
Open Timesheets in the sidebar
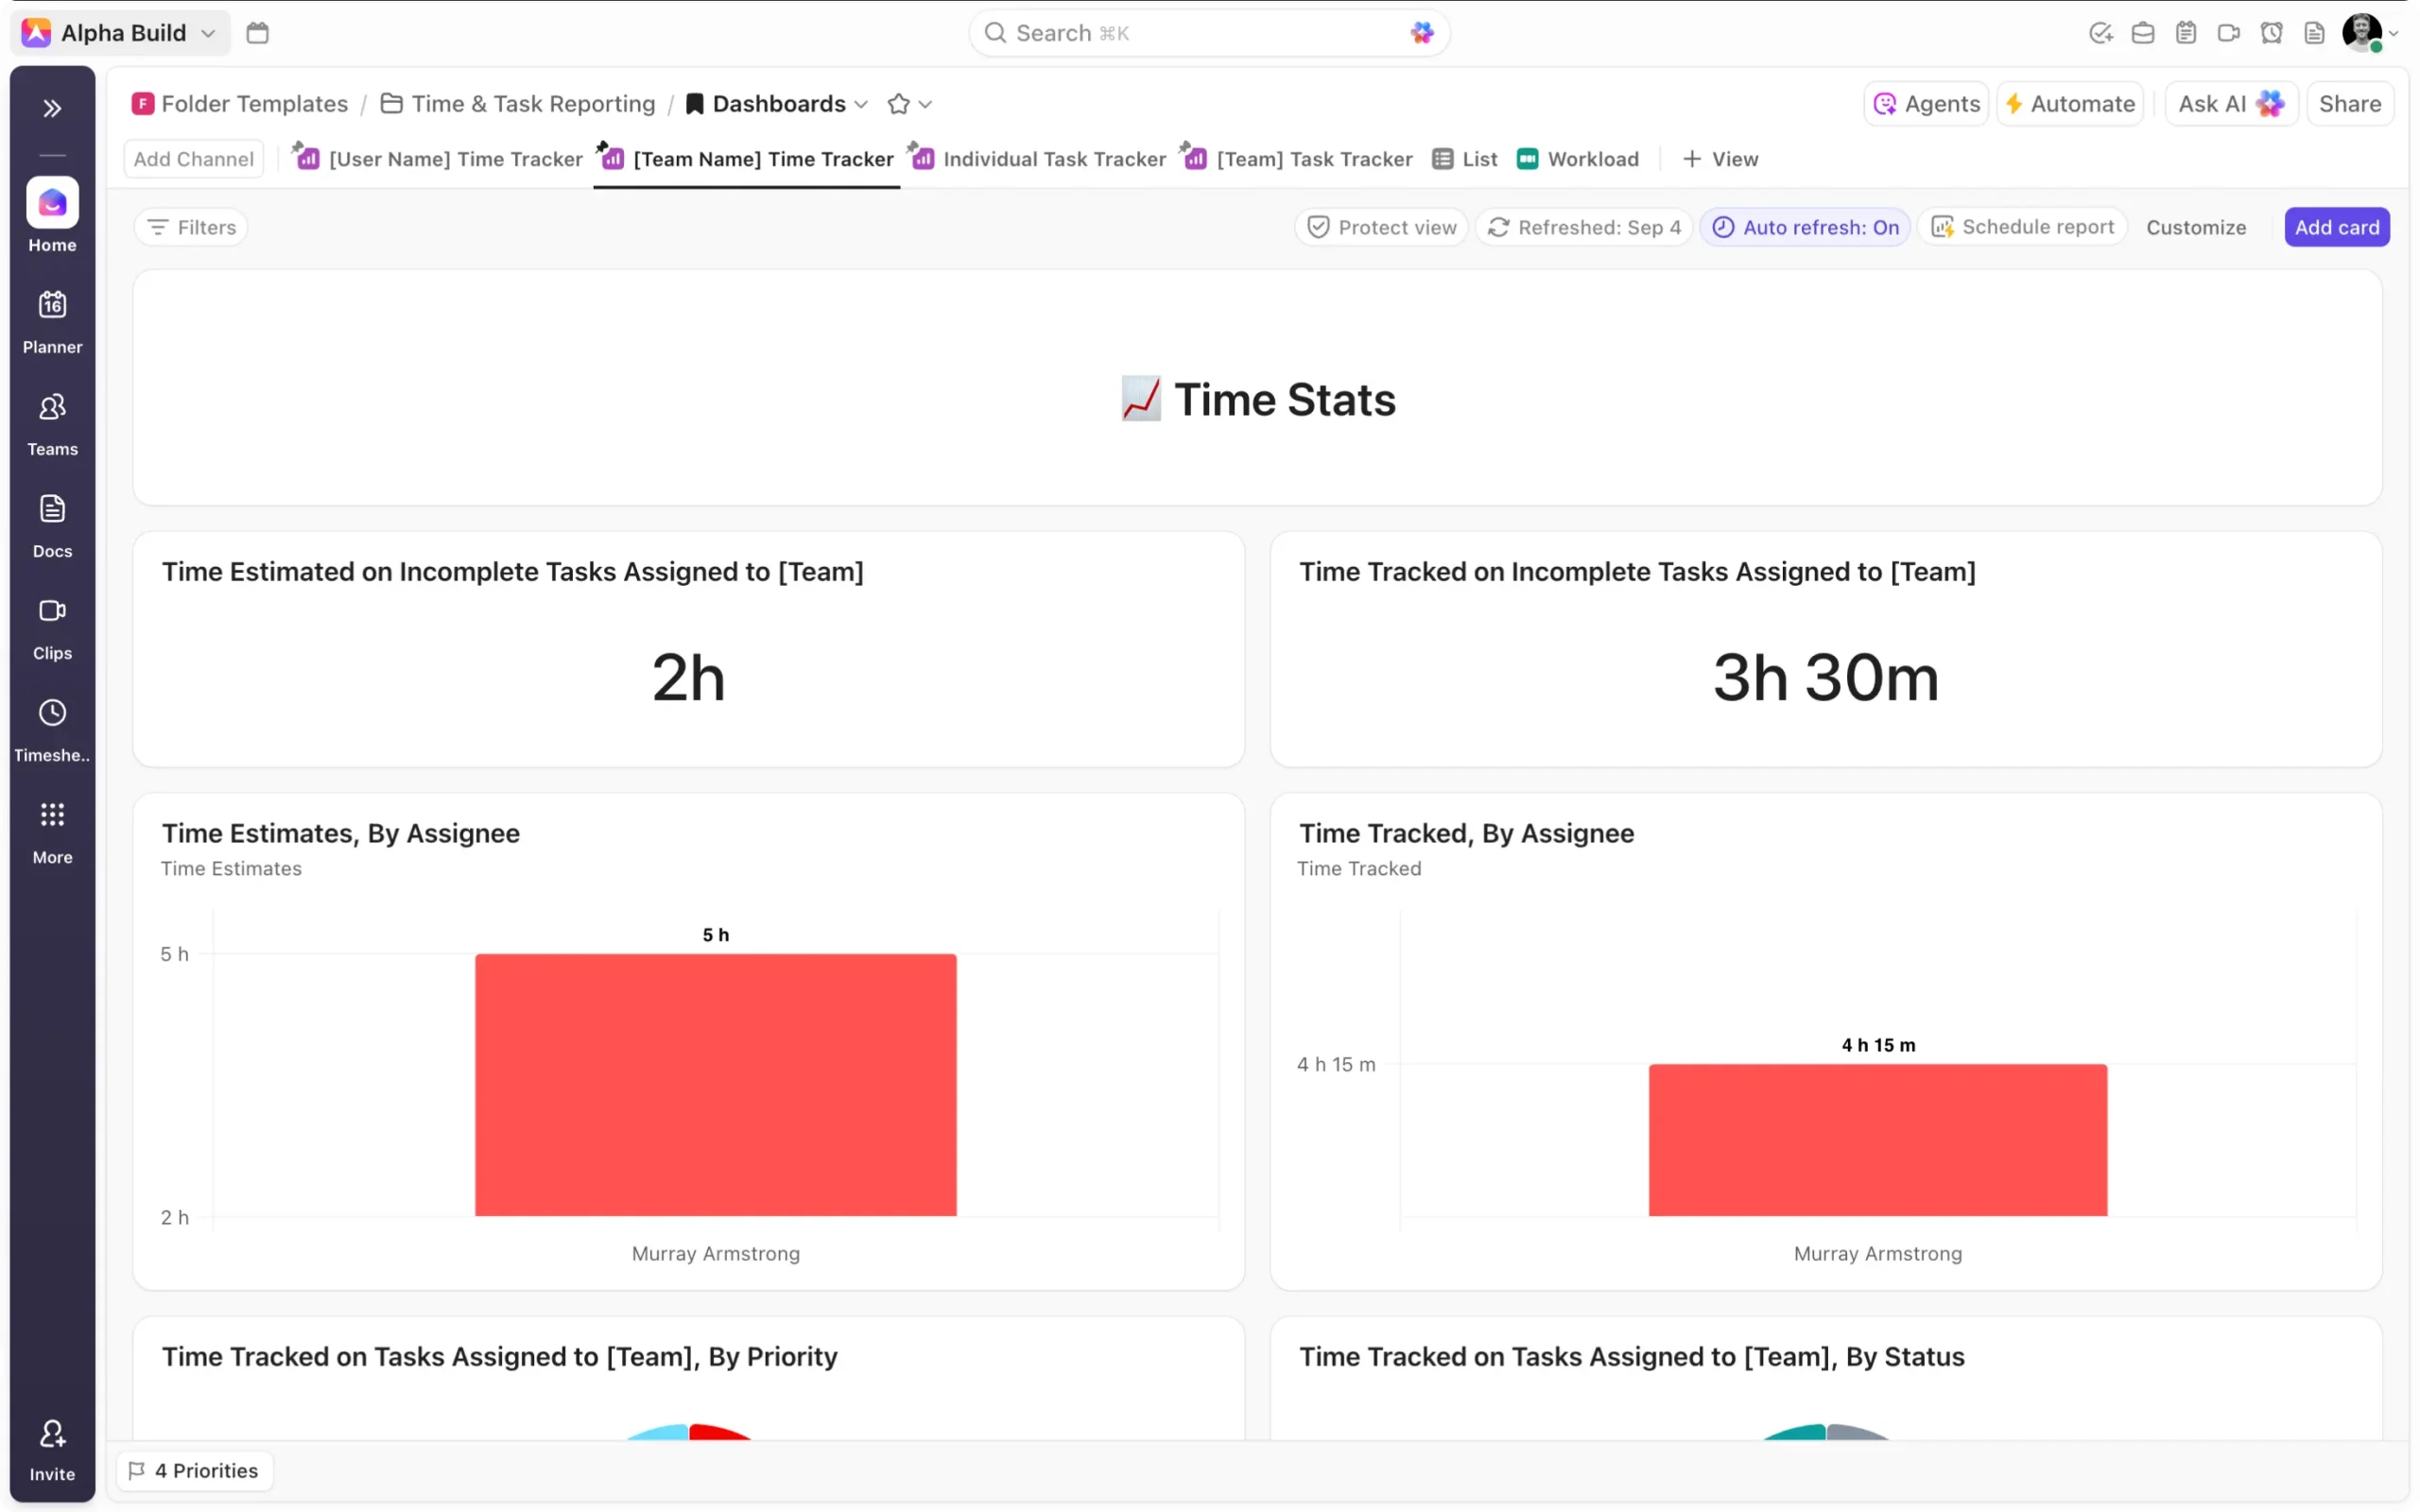coord(52,729)
